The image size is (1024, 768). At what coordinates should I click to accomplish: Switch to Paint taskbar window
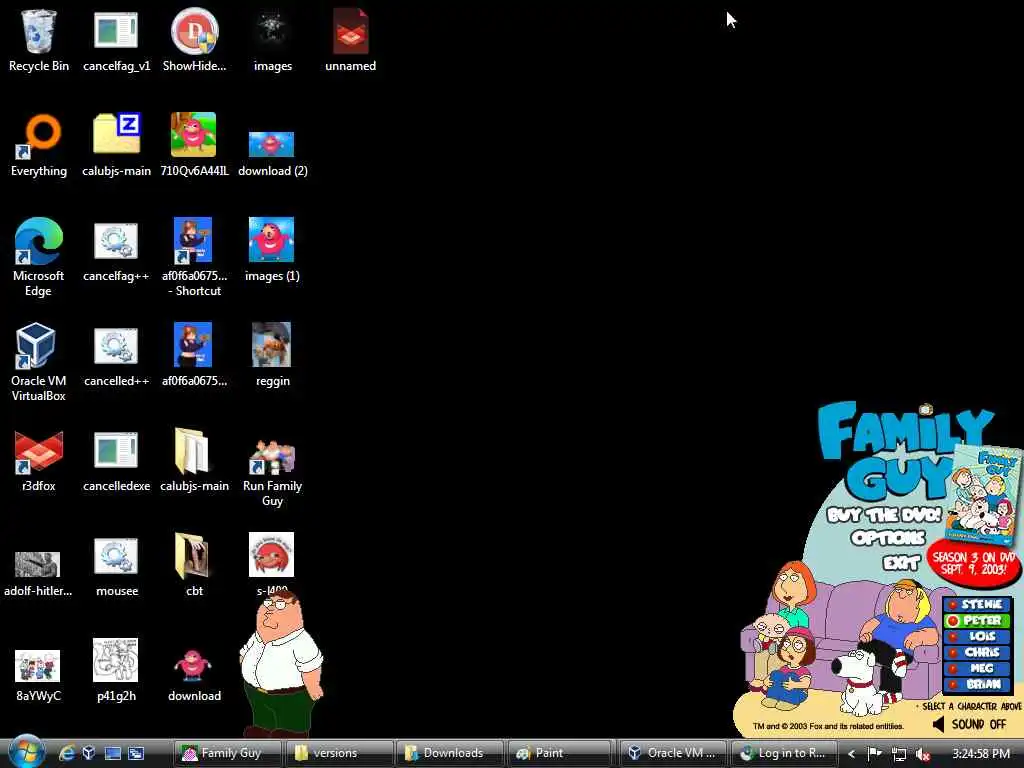560,753
